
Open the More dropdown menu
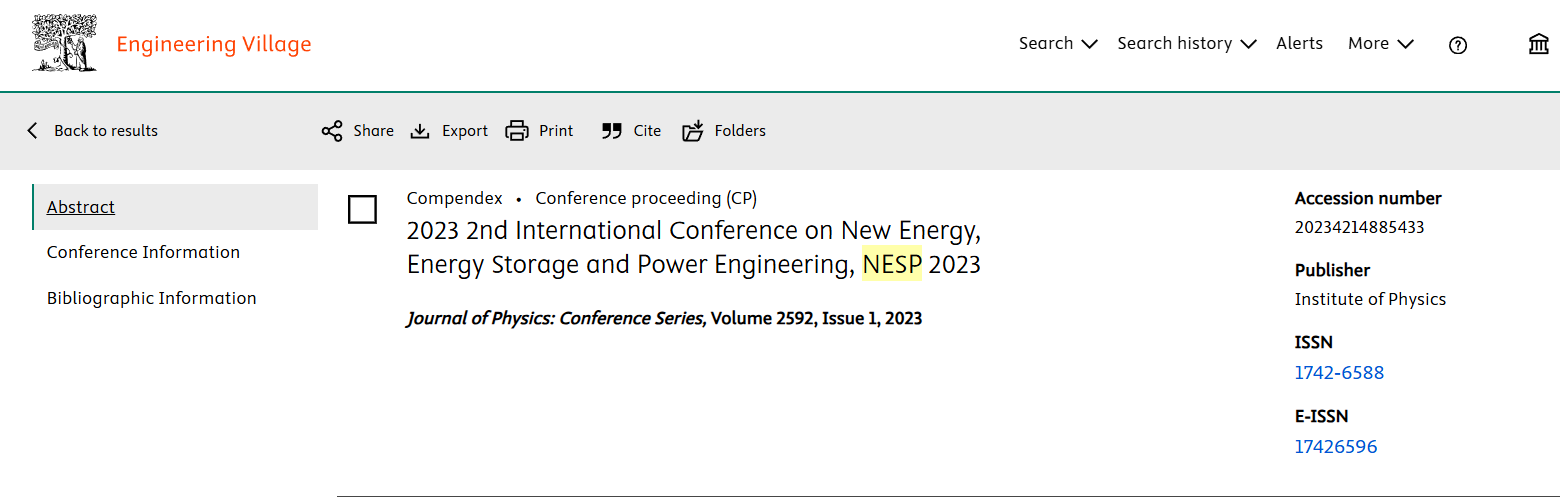click(x=1380, y=44)
